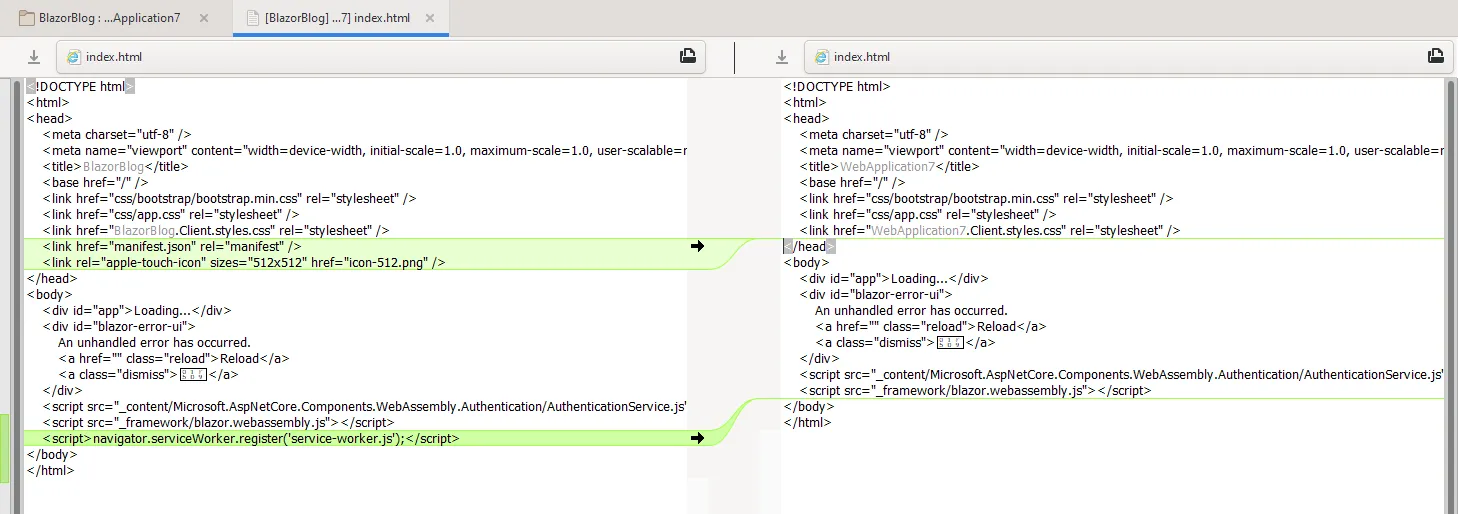This screenshot has width=1458, height=514.
Task: Click the blazor.webassembly.js script line in the left pane
Action: pos(218,422)
